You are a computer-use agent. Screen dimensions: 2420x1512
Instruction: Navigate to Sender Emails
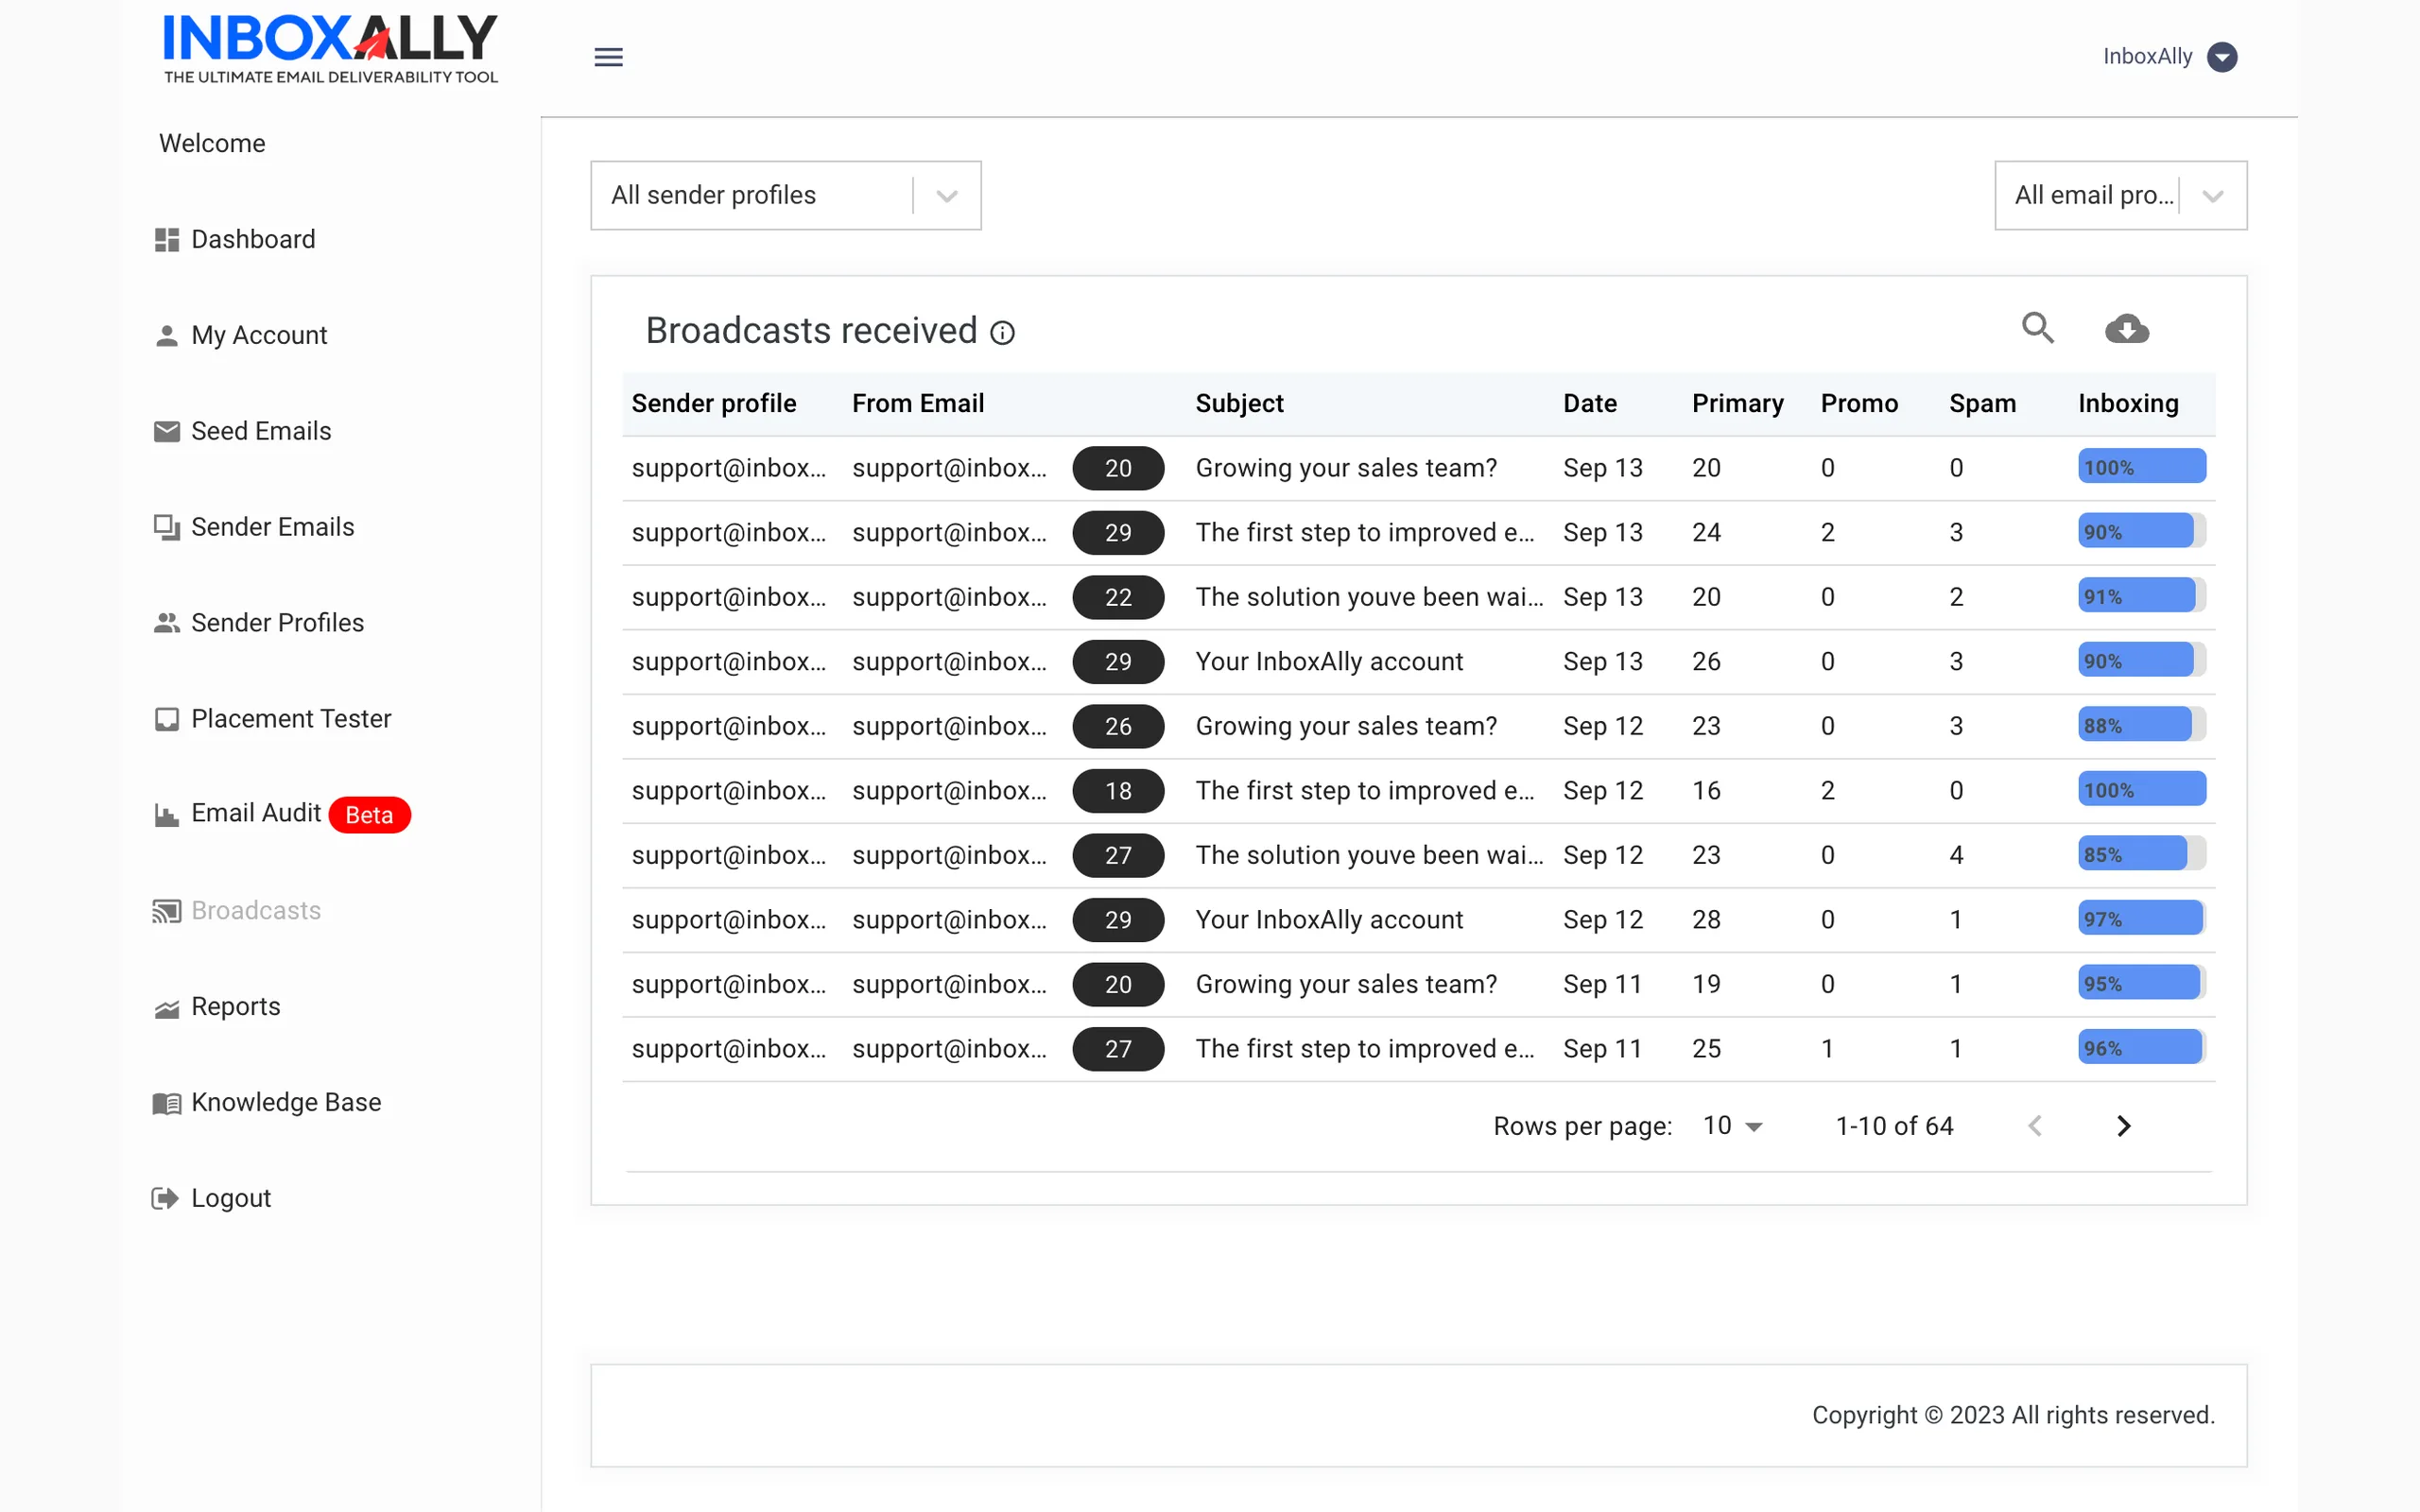click(273, 527)
